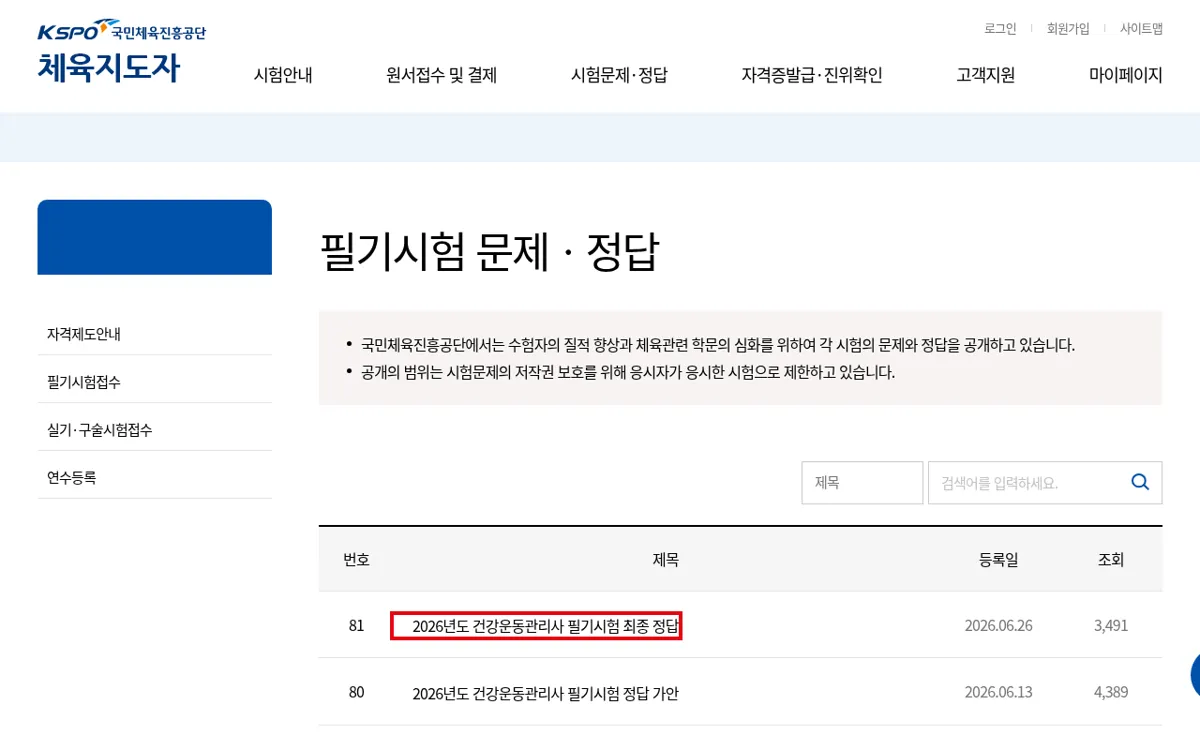Open post 2026년도 건강운동관리사 필기시험 정답 가안
Image resolution: width=1200 pixels, height=750 pixels.
pyautogui.click(x=545, y=693)
